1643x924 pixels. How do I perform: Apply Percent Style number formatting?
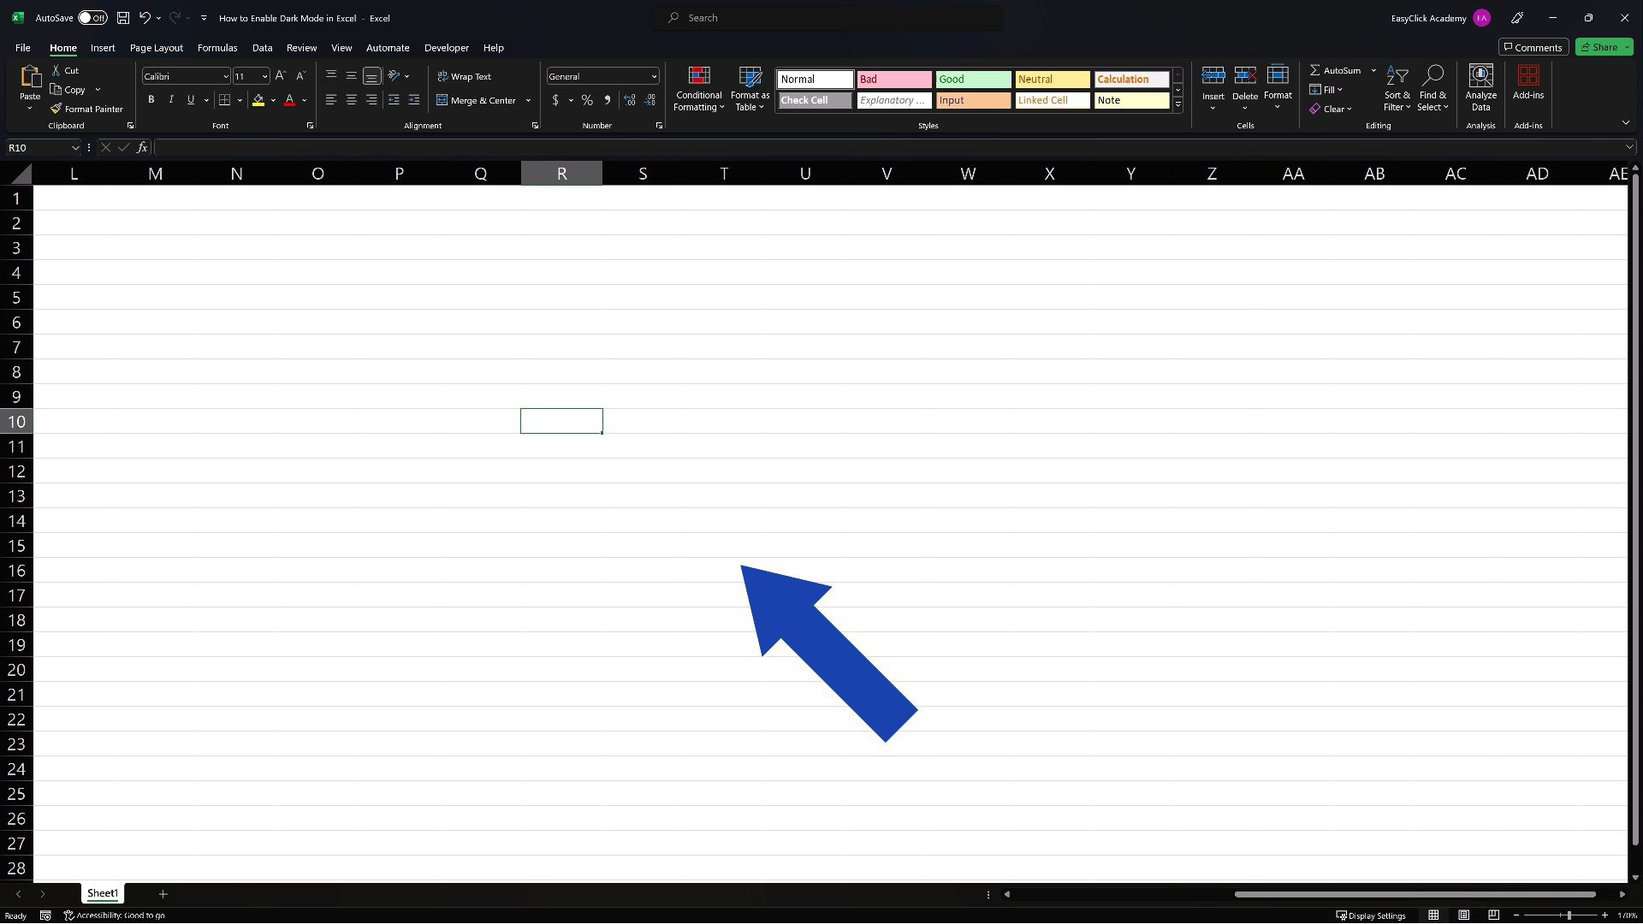click(587, 100)
